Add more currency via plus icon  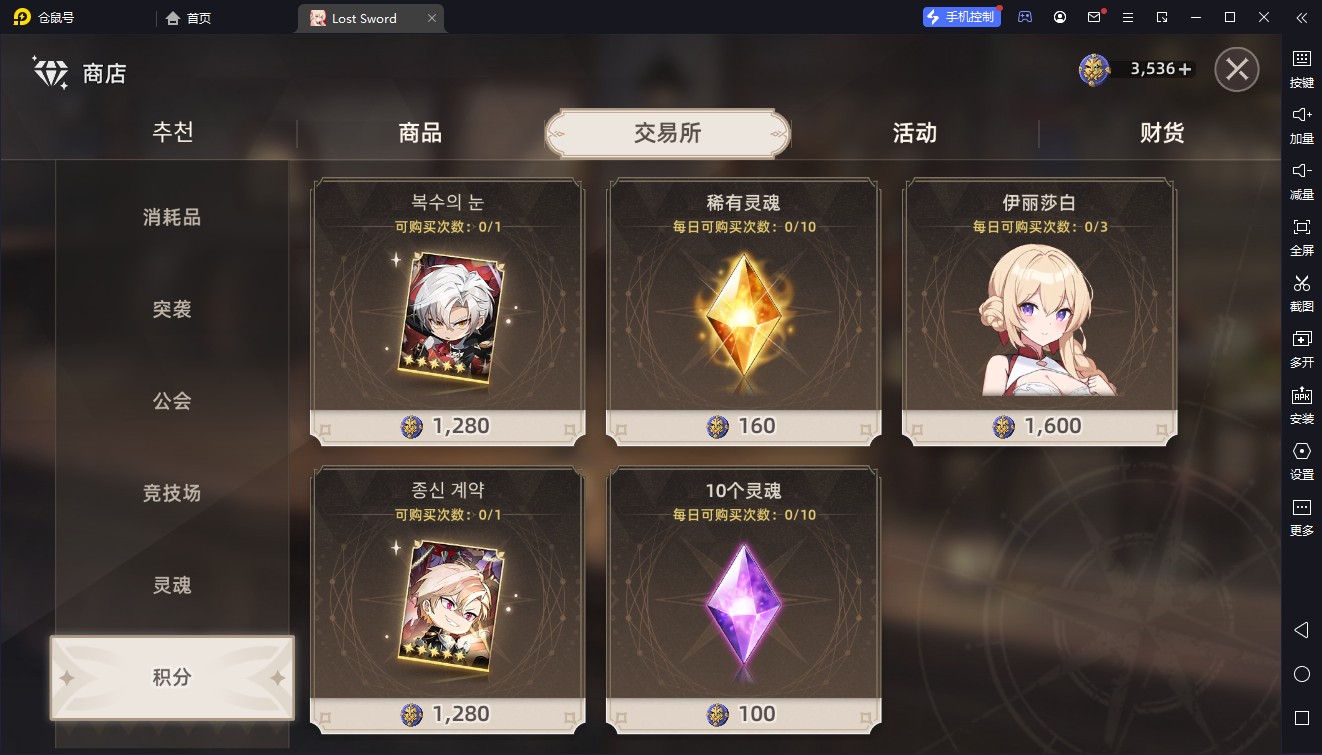pos(1185,69)
